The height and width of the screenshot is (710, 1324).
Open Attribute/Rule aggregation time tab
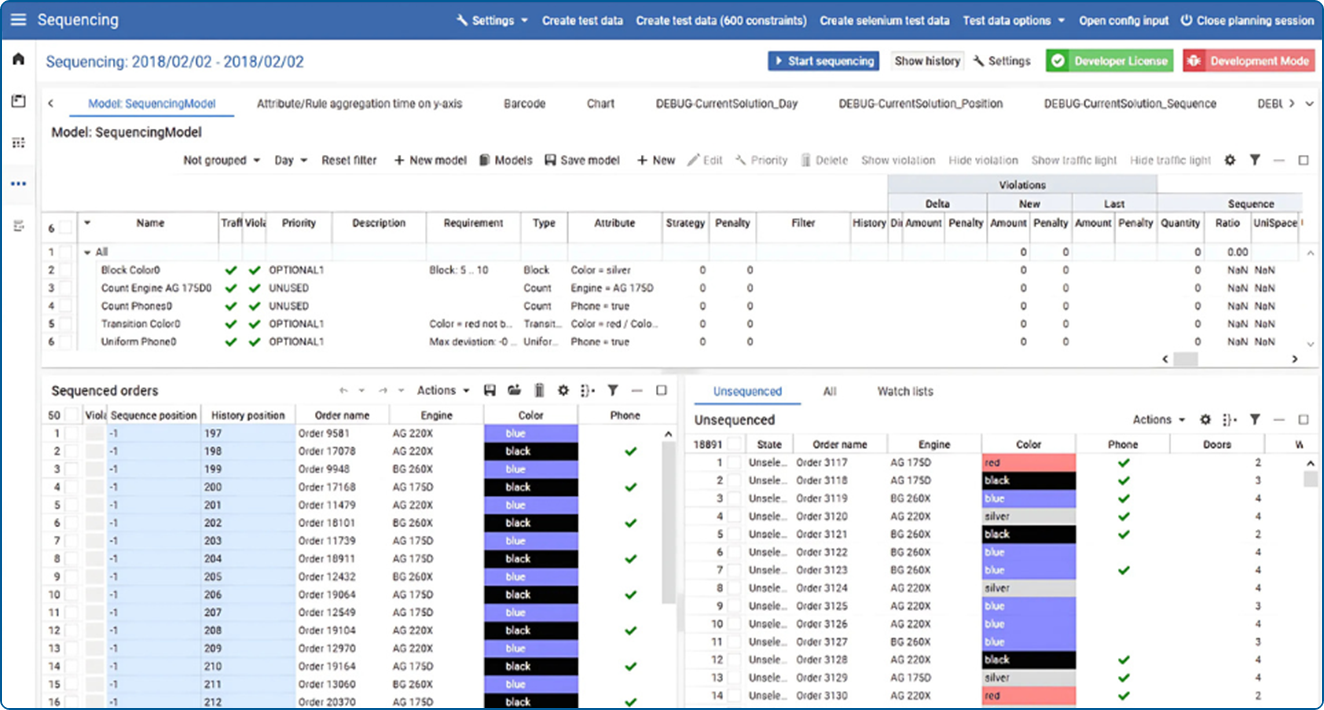[359, 103]
